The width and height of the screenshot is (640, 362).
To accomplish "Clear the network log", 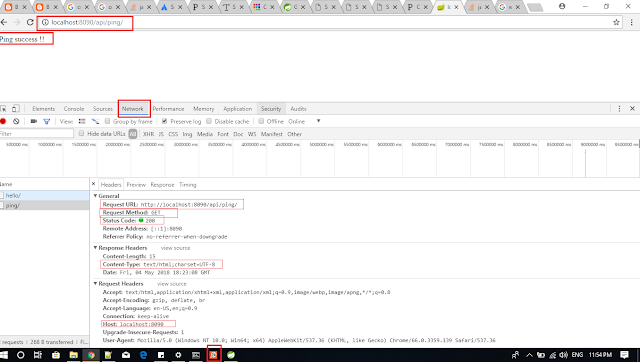I will pyautogui.click(x=16, y=121).
